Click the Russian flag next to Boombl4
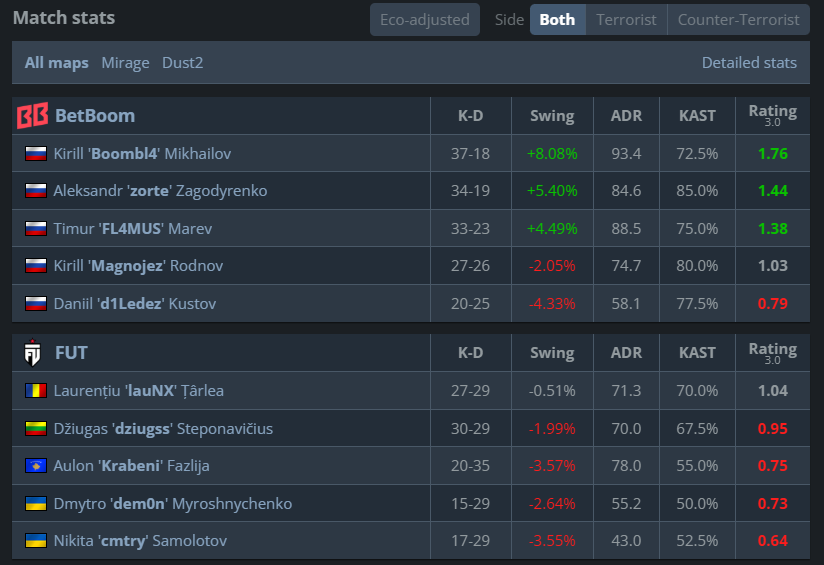 36,154
